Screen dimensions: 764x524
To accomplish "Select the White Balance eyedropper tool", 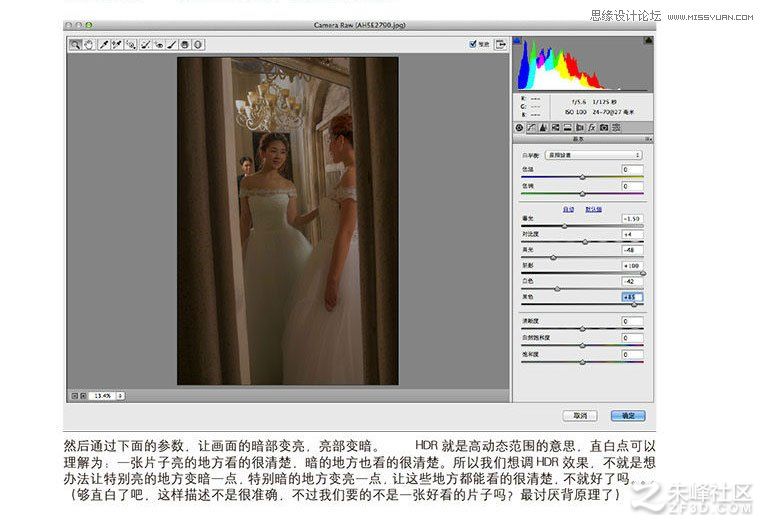I will 103,45.
